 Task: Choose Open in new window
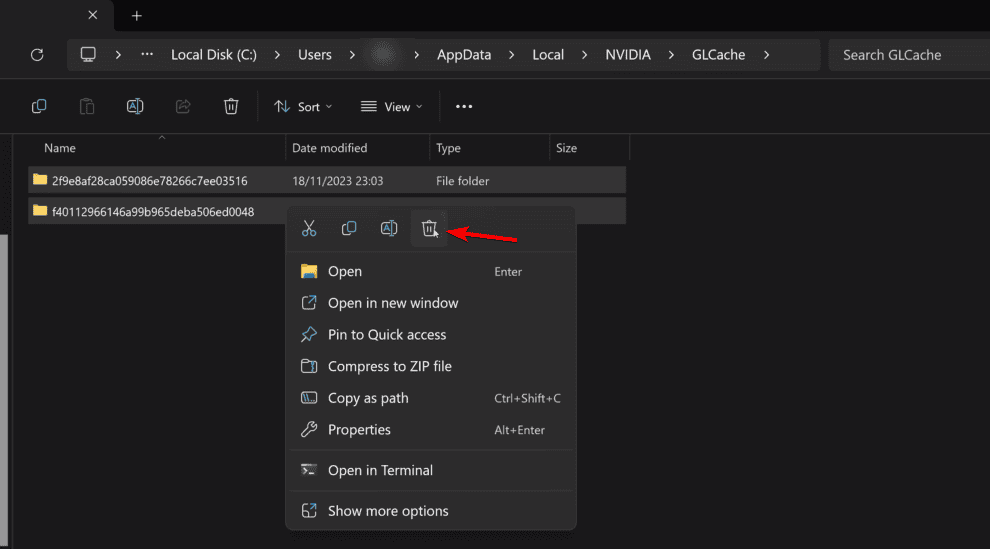tap(431, 303)
